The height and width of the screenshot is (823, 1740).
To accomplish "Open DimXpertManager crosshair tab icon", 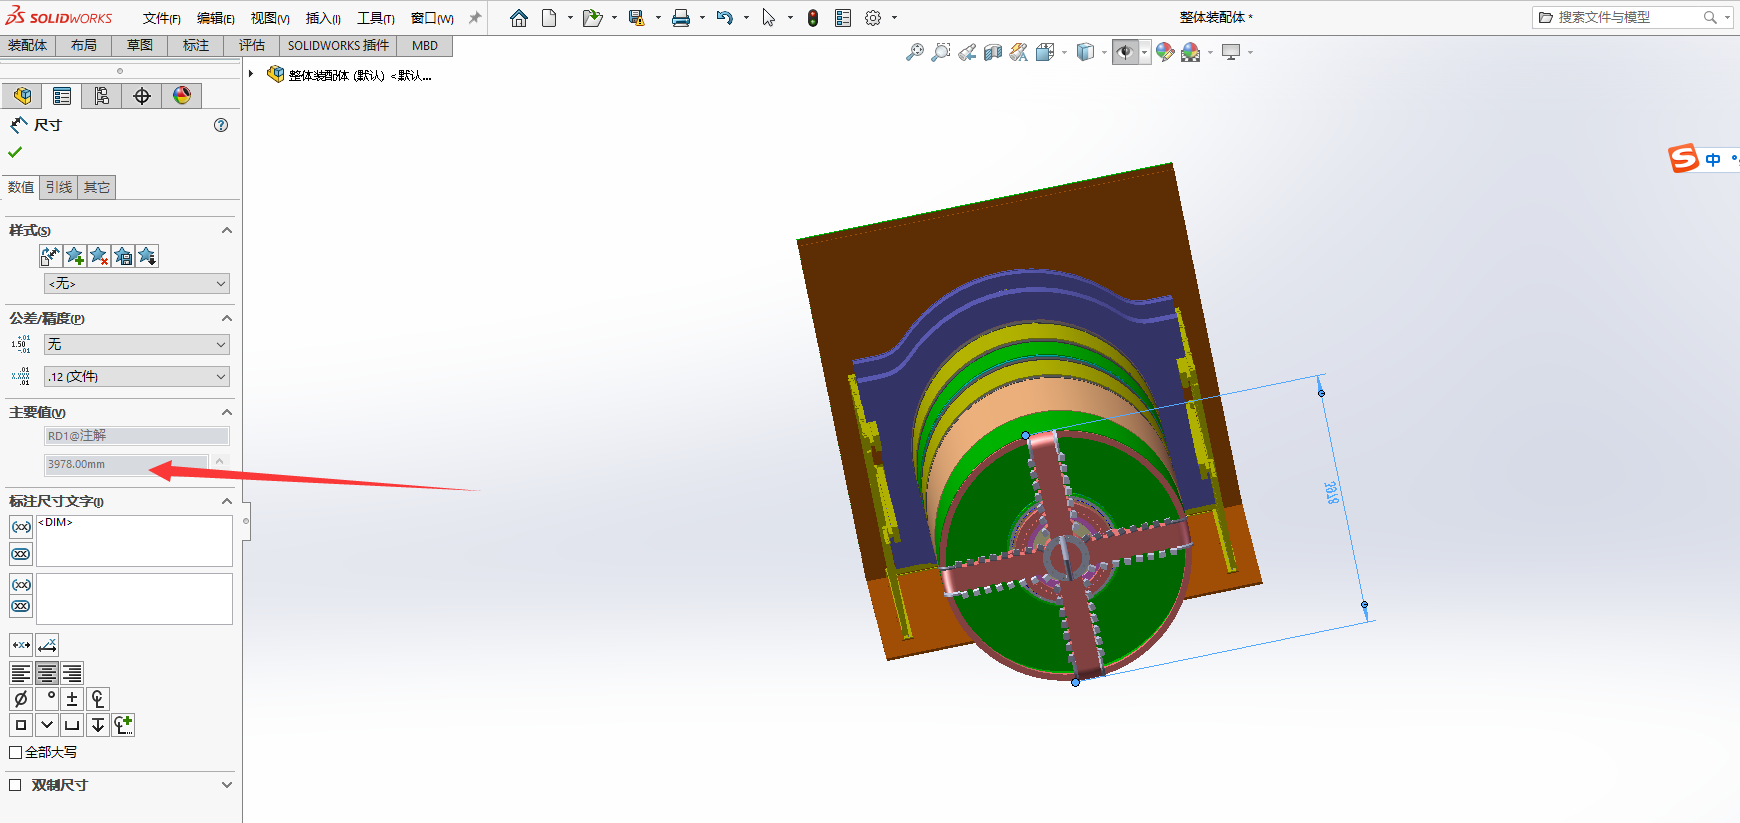I will 142,96.
